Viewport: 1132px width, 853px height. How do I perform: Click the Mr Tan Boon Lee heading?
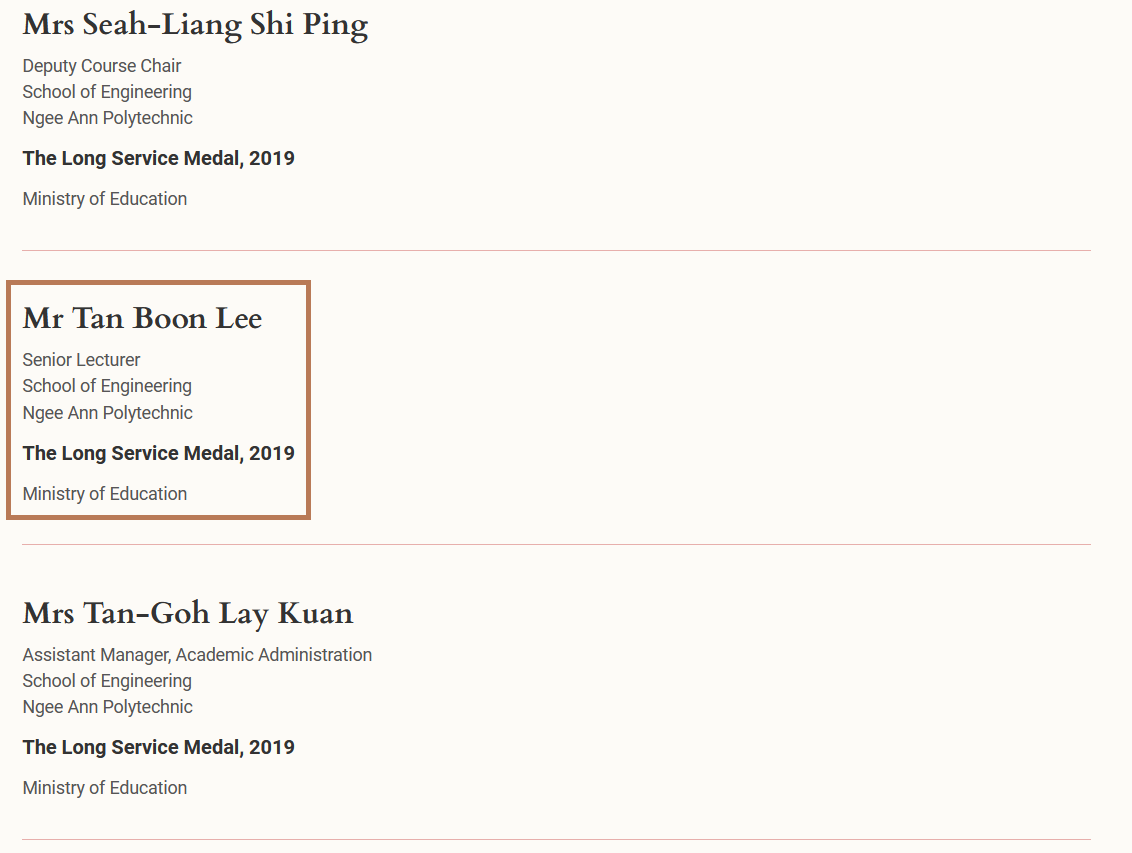(142, 318)
